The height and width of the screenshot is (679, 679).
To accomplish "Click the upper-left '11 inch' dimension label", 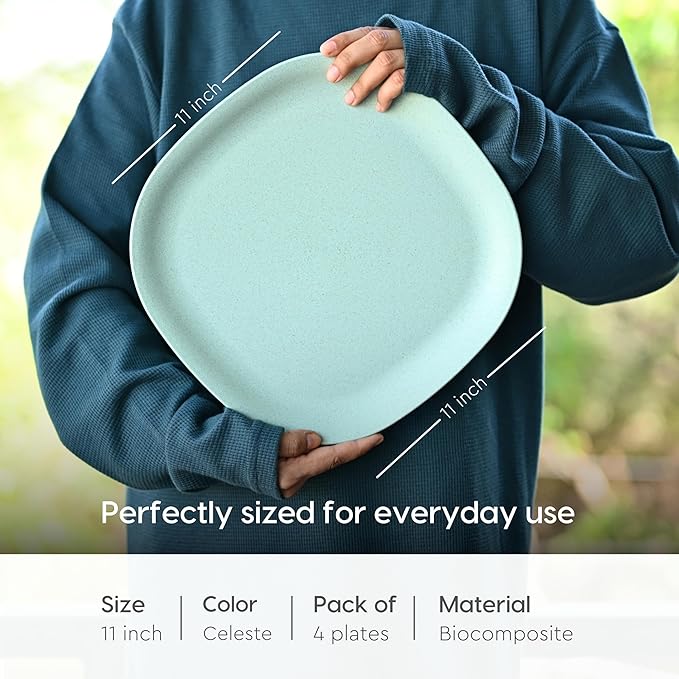I will tap(198, 103).
